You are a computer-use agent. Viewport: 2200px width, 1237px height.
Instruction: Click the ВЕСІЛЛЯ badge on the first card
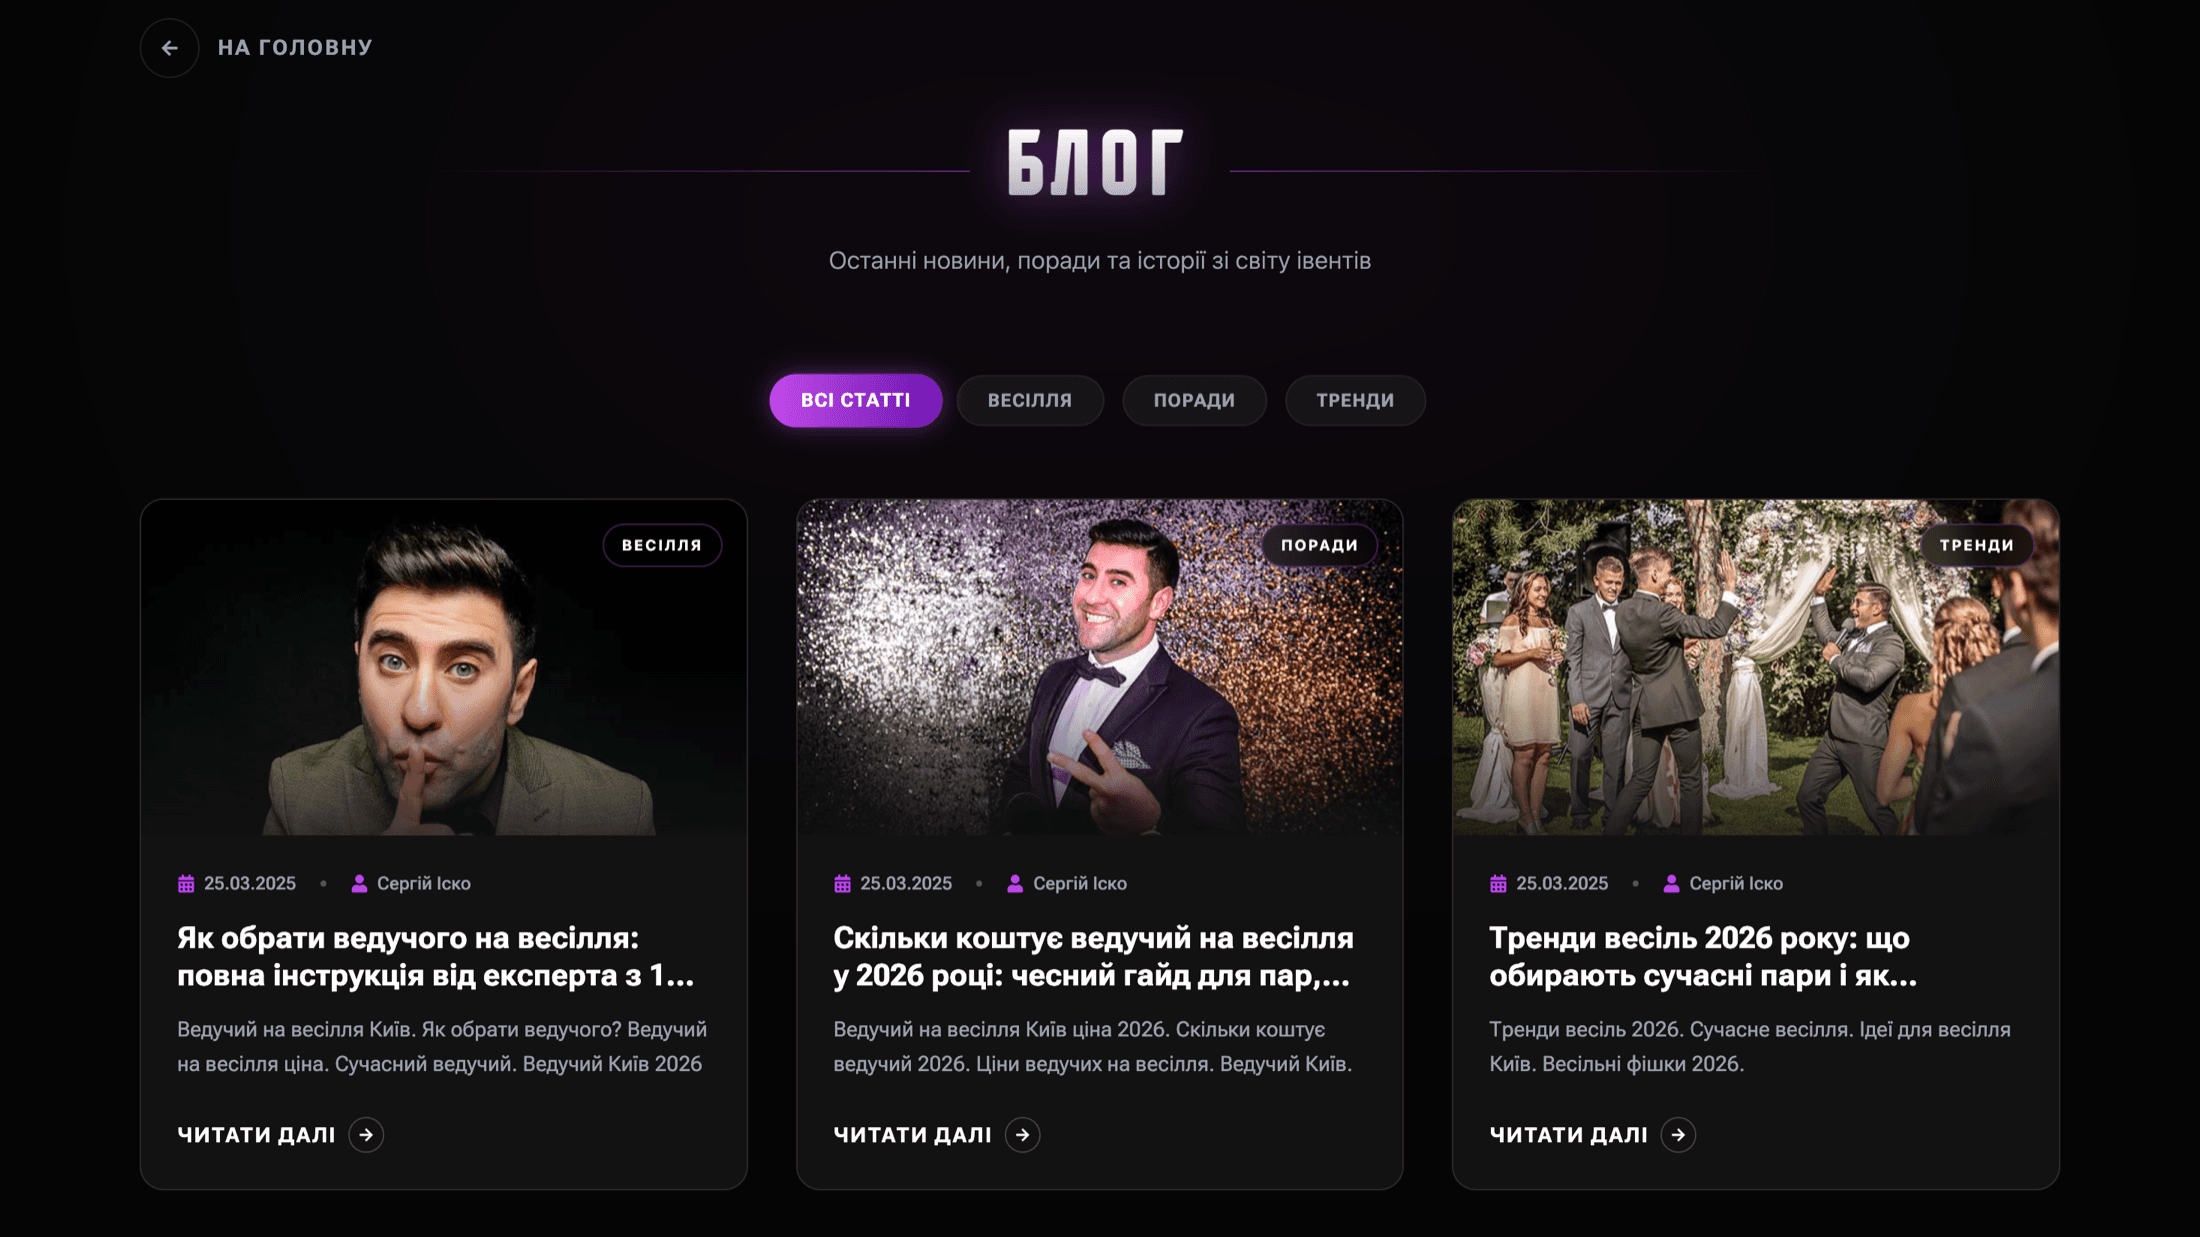coord(662,545)
